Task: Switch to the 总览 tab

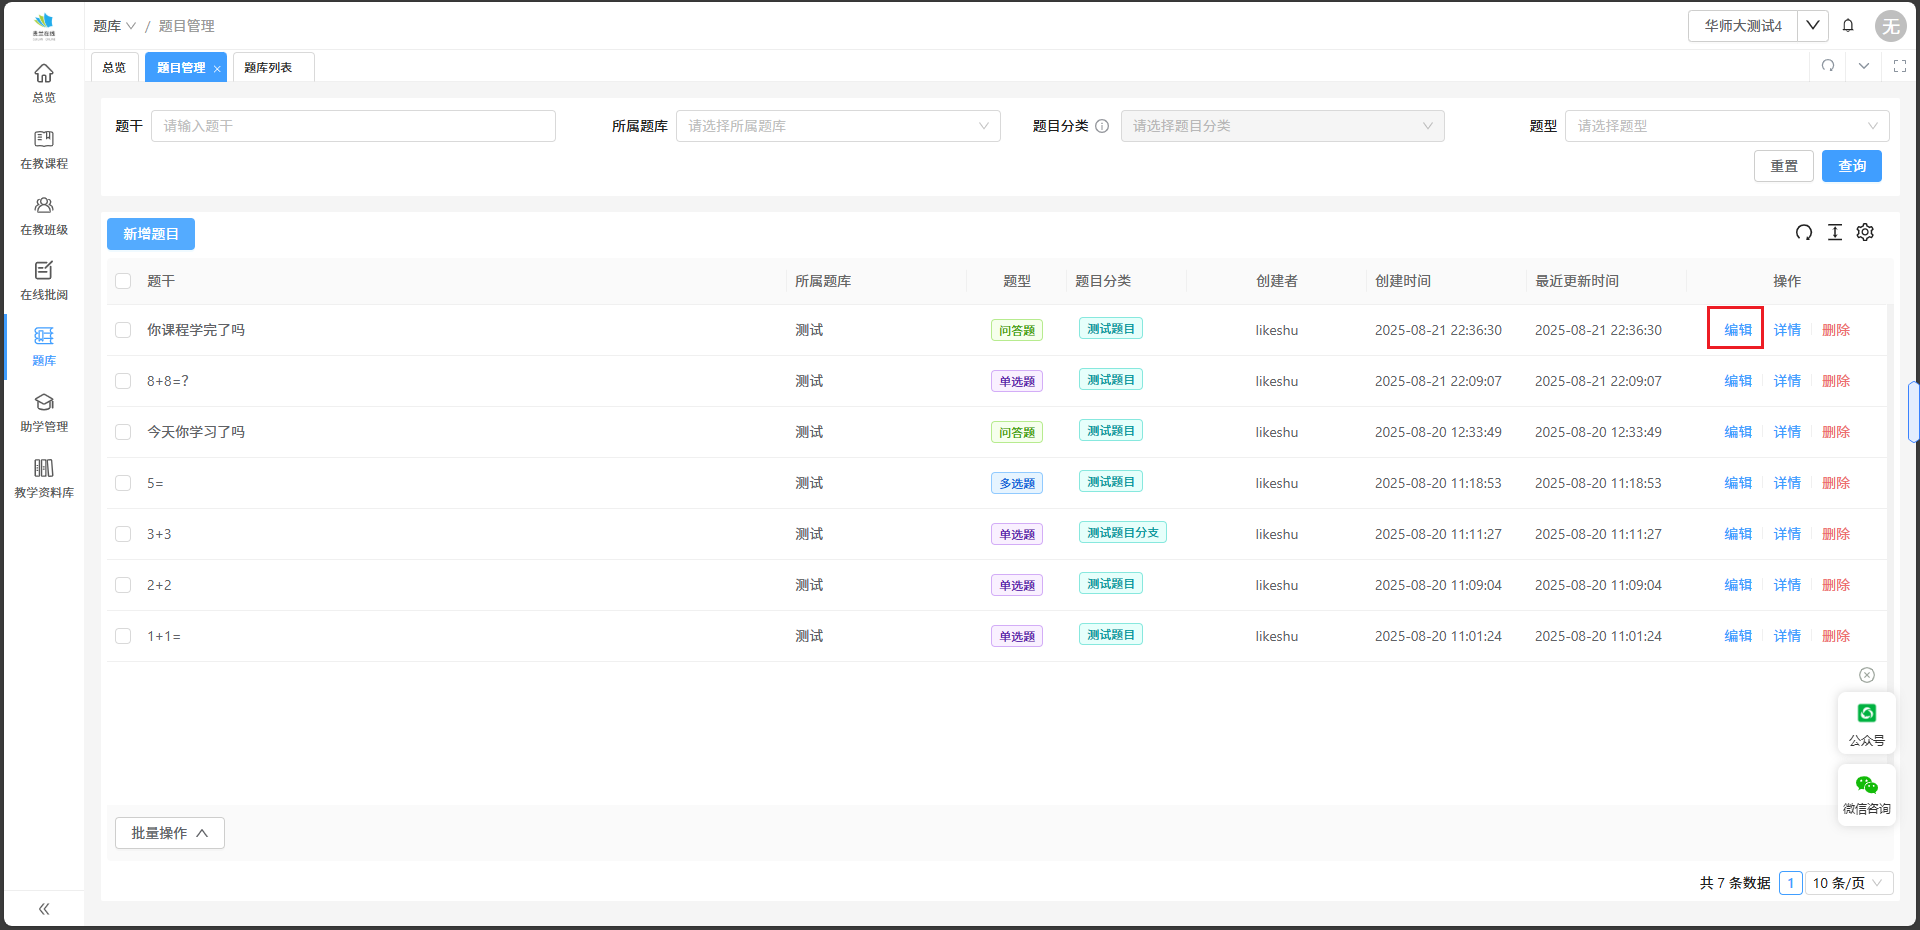Action: (114, 68)
